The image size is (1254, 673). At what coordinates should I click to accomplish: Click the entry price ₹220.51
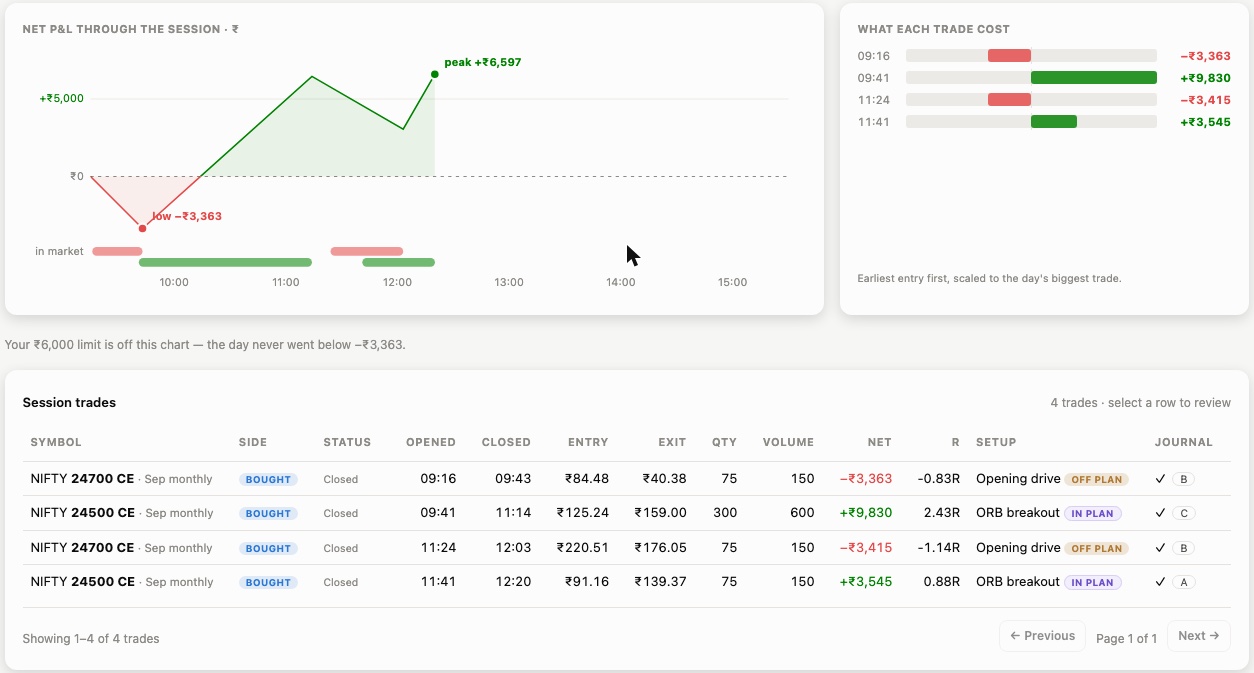[583, 548]
